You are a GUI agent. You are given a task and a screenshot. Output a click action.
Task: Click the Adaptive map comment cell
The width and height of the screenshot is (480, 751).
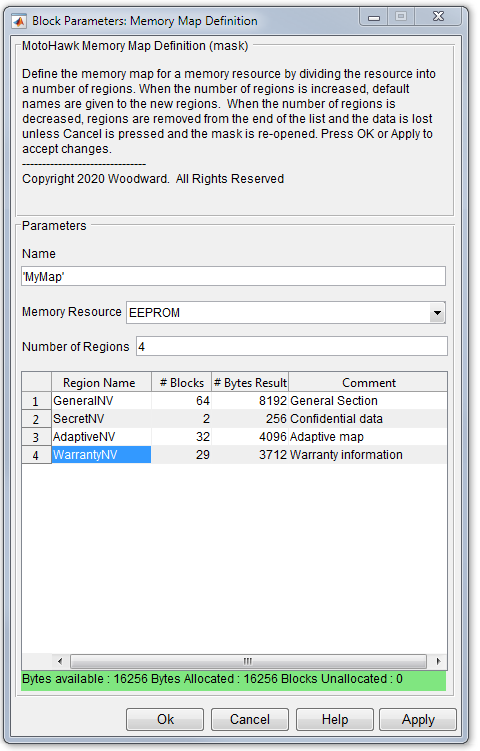[368, 437]
